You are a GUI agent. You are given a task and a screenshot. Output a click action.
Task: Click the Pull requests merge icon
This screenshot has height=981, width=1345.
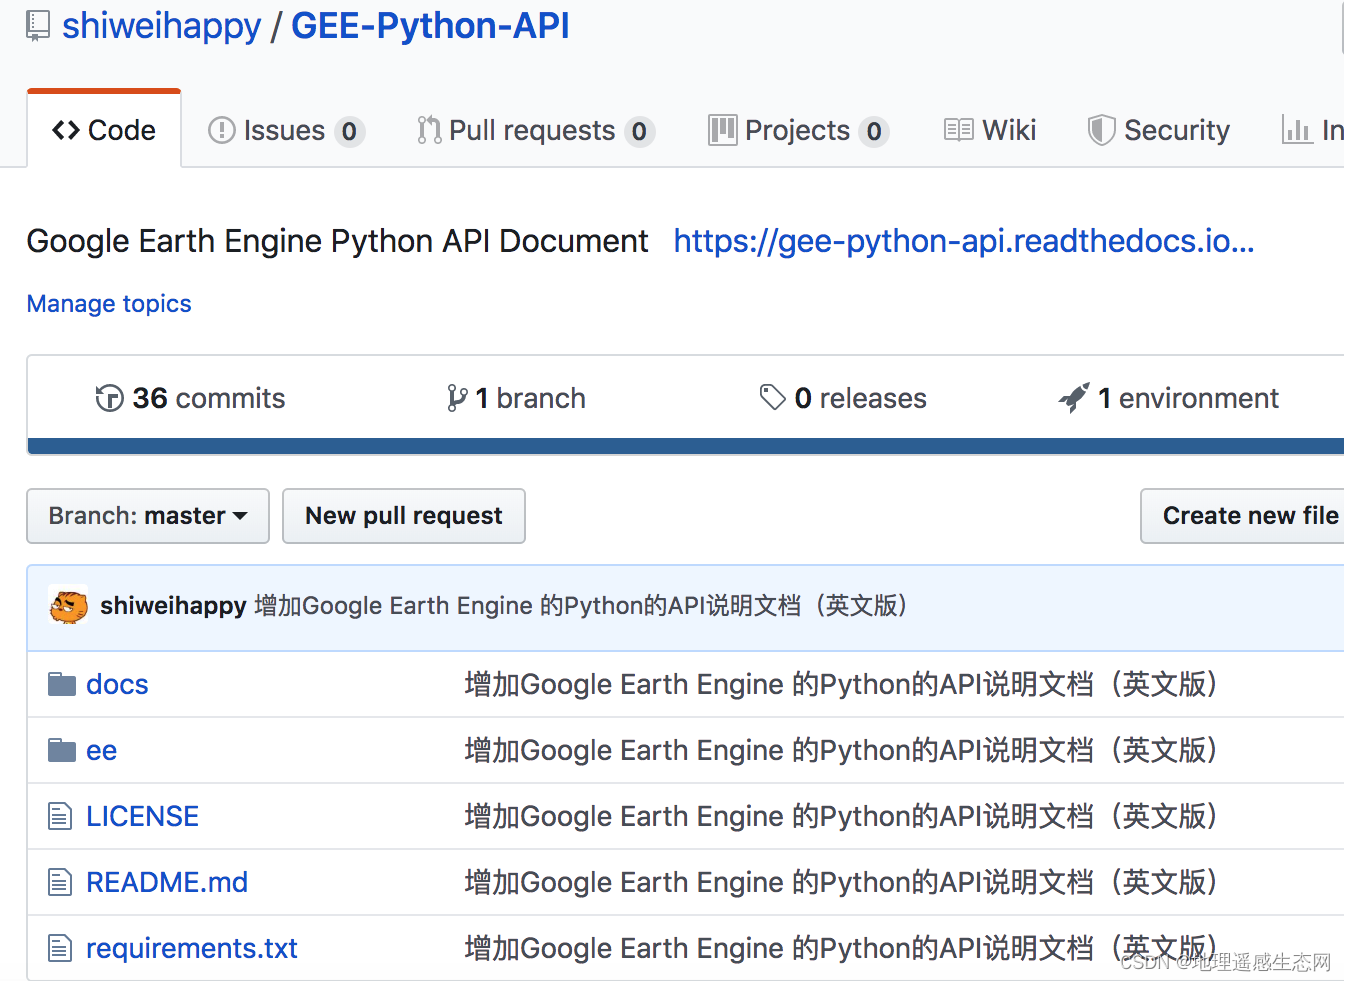point(429,131)
